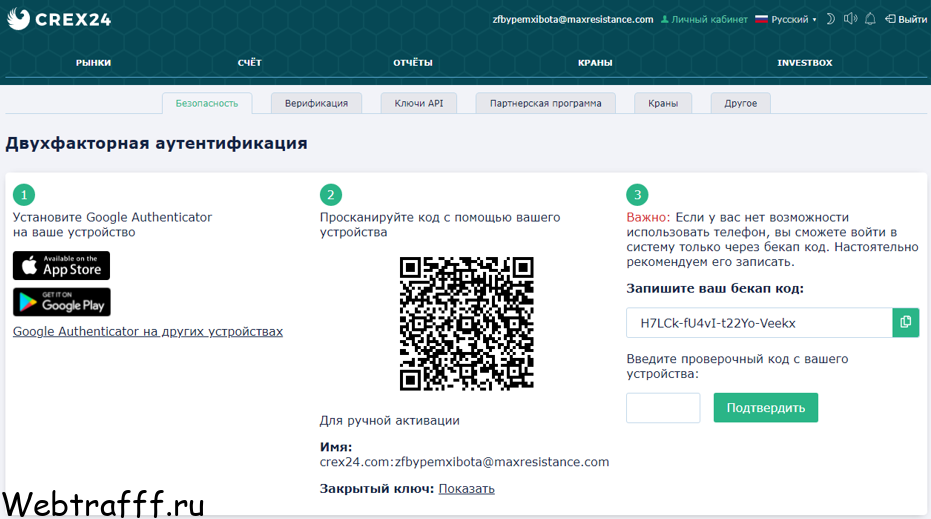This screenshot has width=931, height=519.
Task: Focus the verification code input field
Action: click(663, 407)
